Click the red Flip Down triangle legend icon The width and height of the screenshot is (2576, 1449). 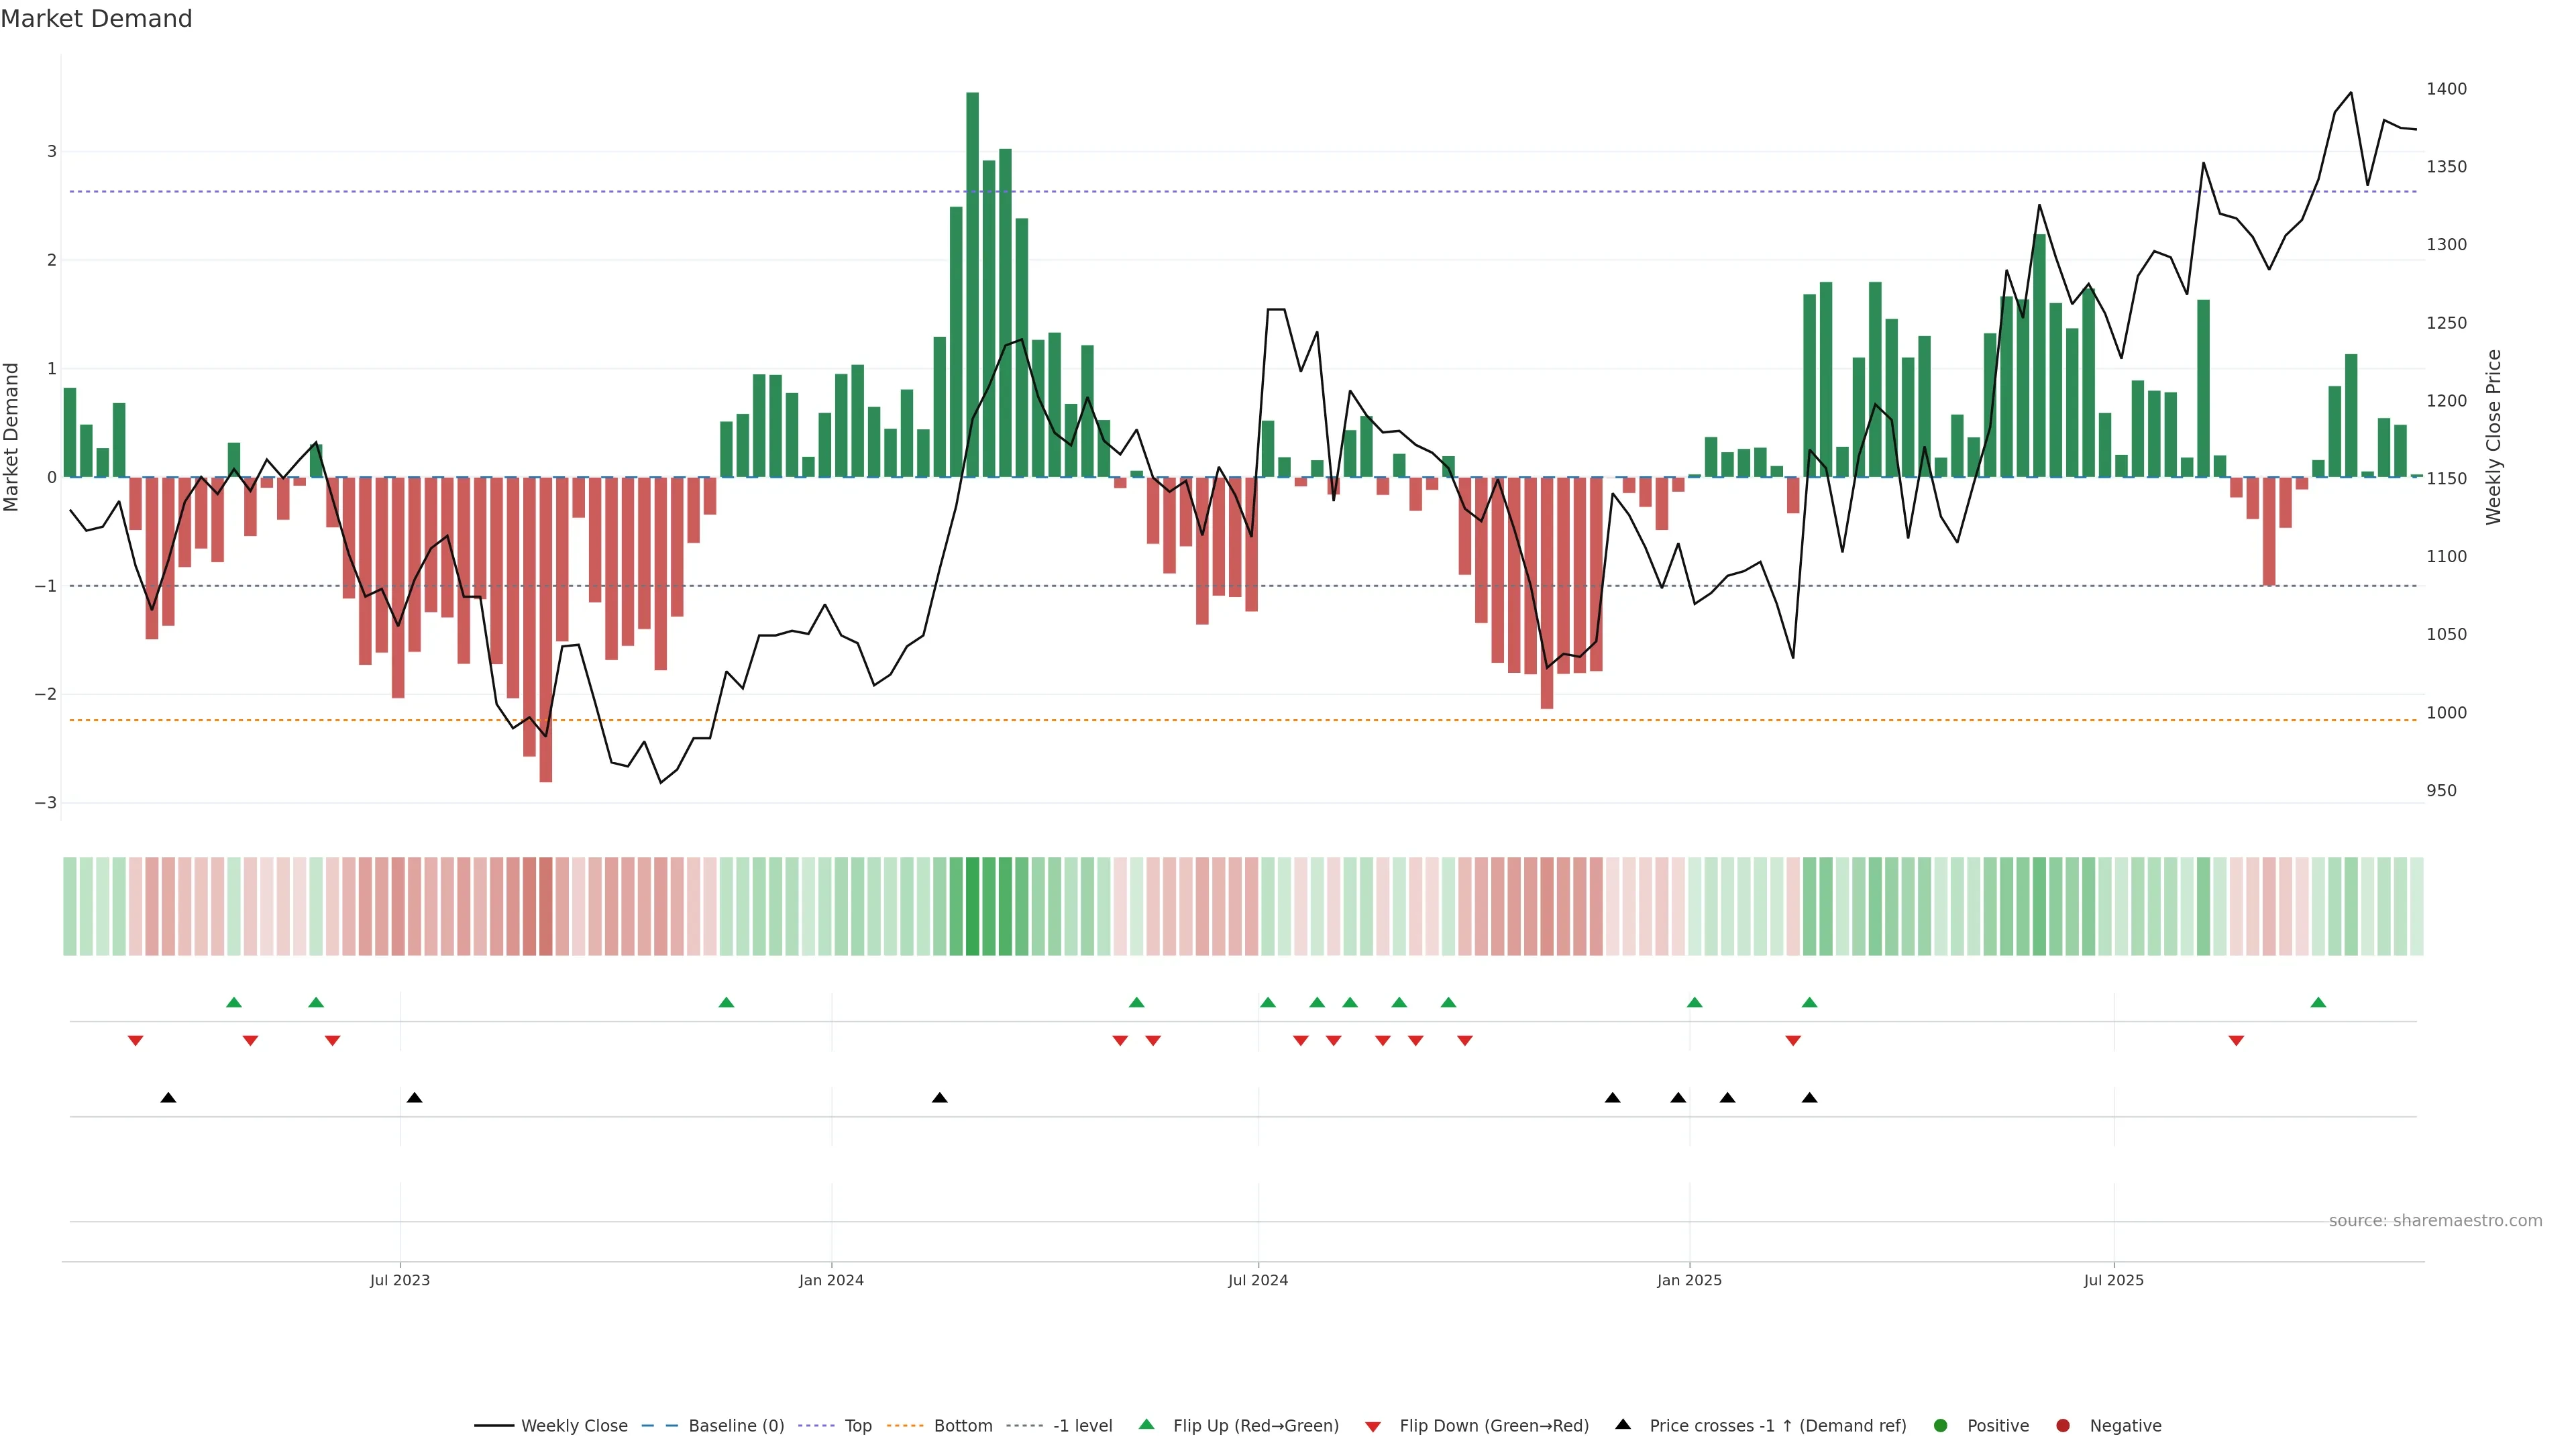coord(1372,1426)
